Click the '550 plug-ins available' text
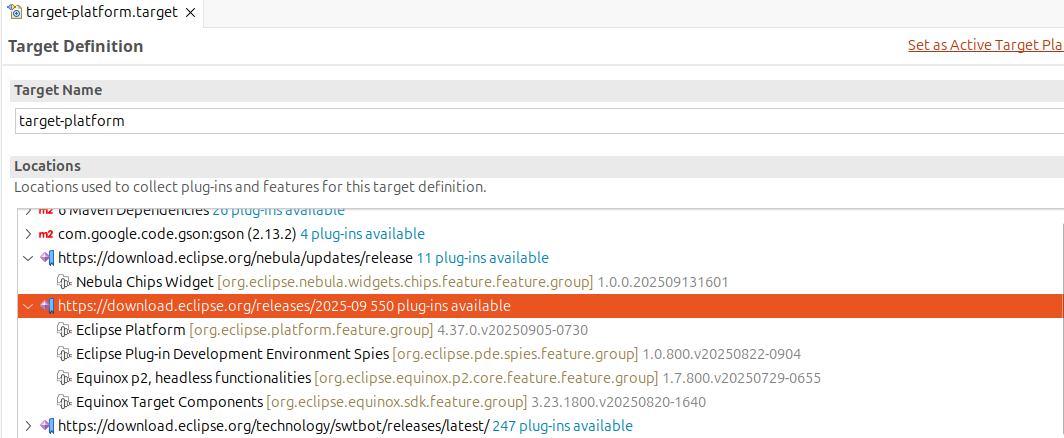This screenshot has height=438, width=1064. coord(441,306)
